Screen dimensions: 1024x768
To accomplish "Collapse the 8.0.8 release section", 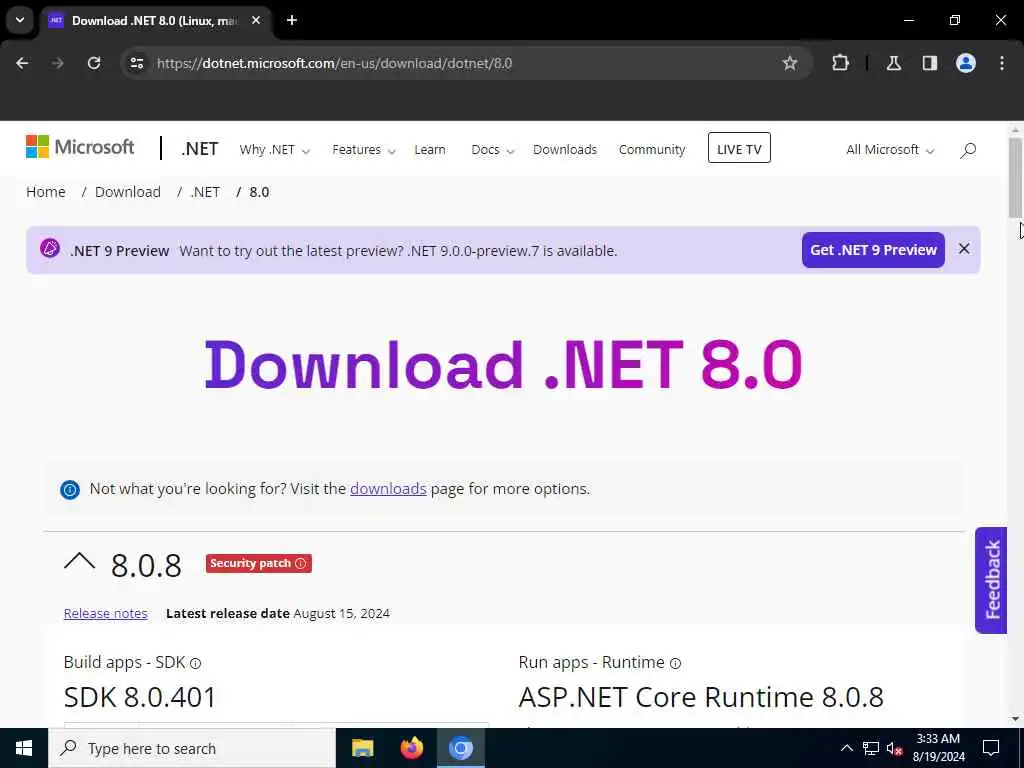I will tap(80, 562).
